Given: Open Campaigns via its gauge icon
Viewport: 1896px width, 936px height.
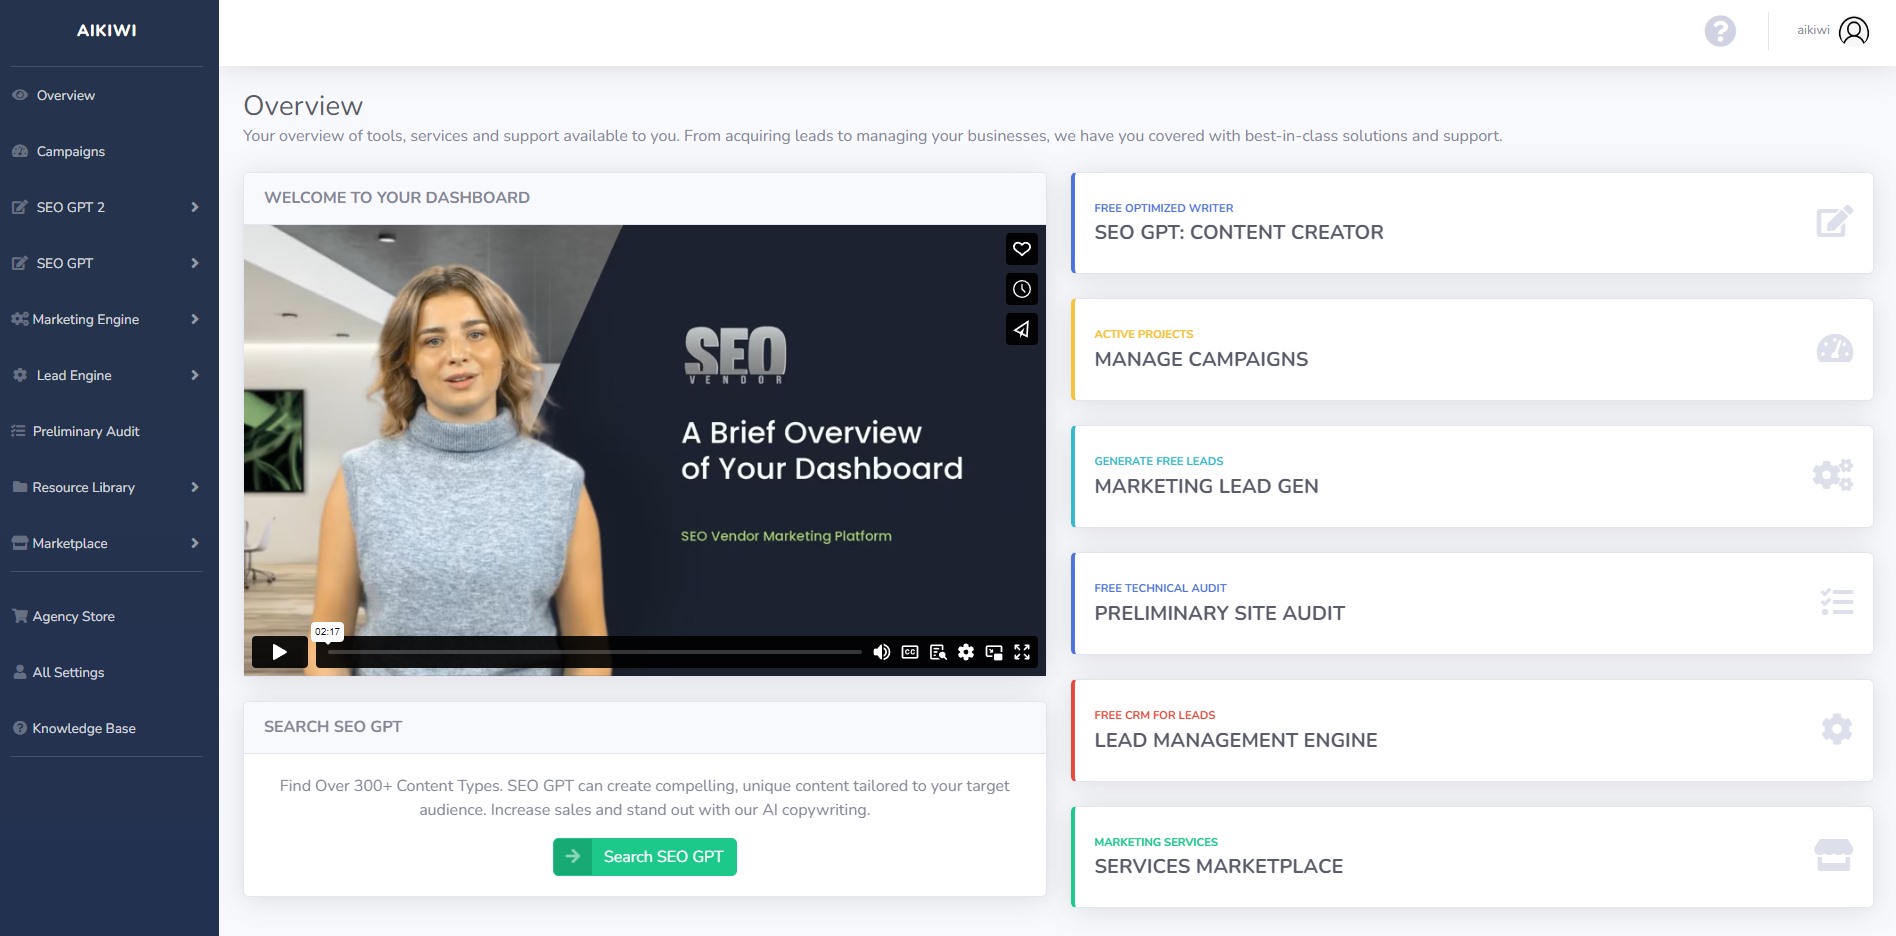Looking at the screenshot, I should [x=20, y=151].
